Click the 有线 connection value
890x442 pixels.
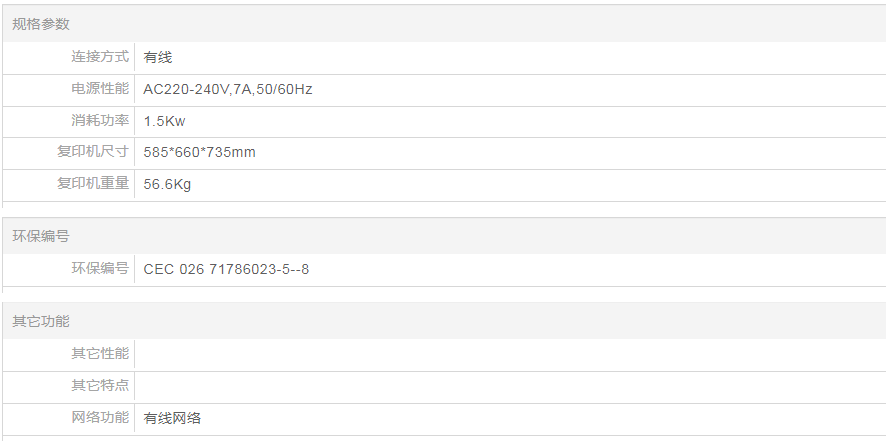(x=158, y=57)
